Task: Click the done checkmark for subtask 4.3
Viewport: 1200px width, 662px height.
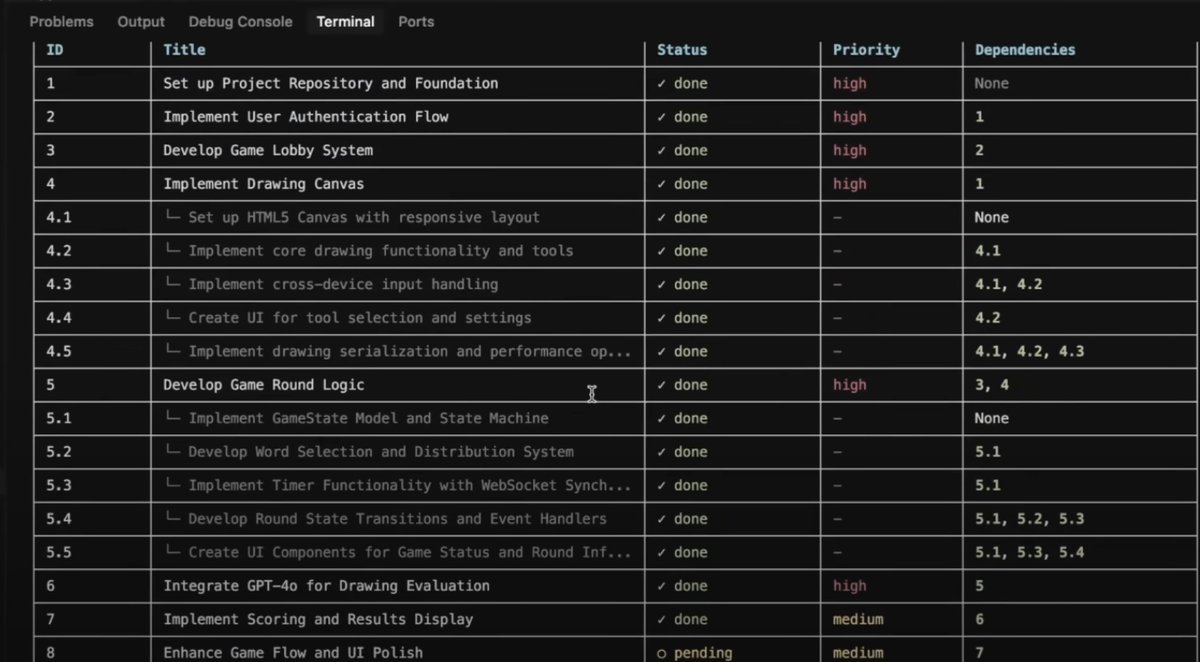Action: tap(662, 285)
